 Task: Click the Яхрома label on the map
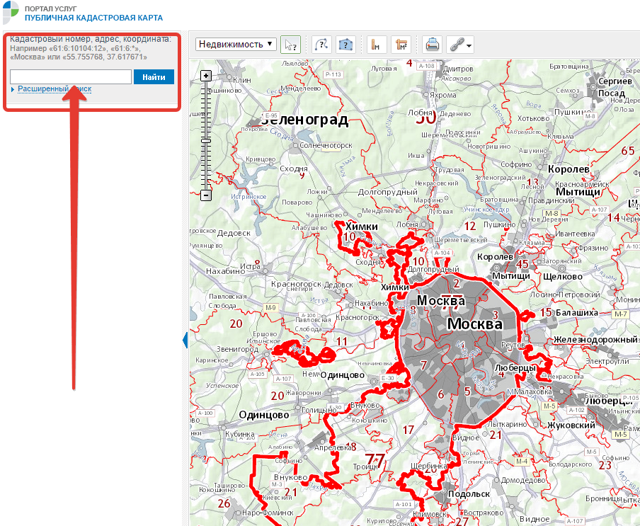pyautogui.click(x=442, y=95)
